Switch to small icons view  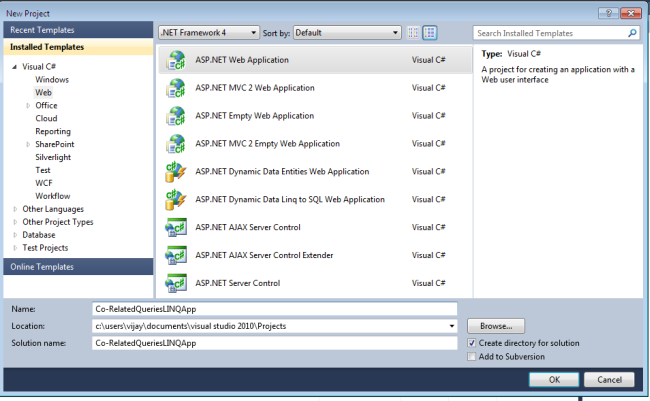point(413,33)
